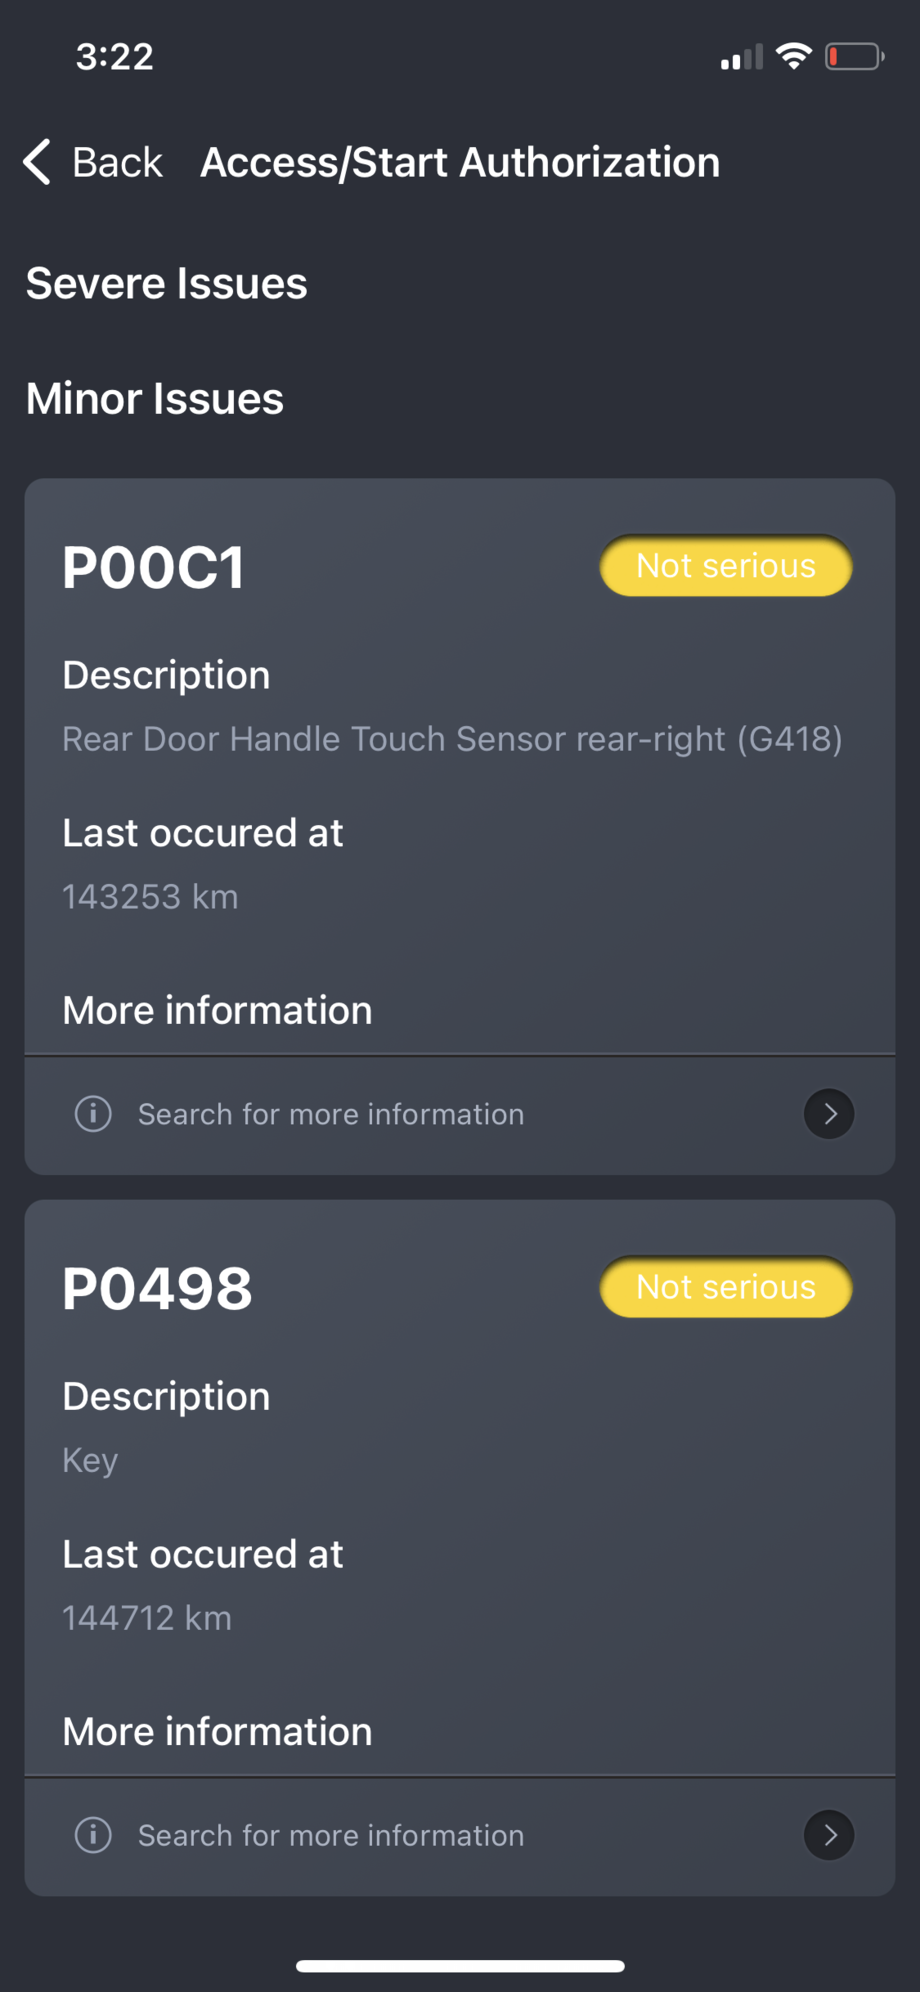Tap the P0498 fault code title
This screenshot has height=1992, width=920.
tap(157, 1289)
